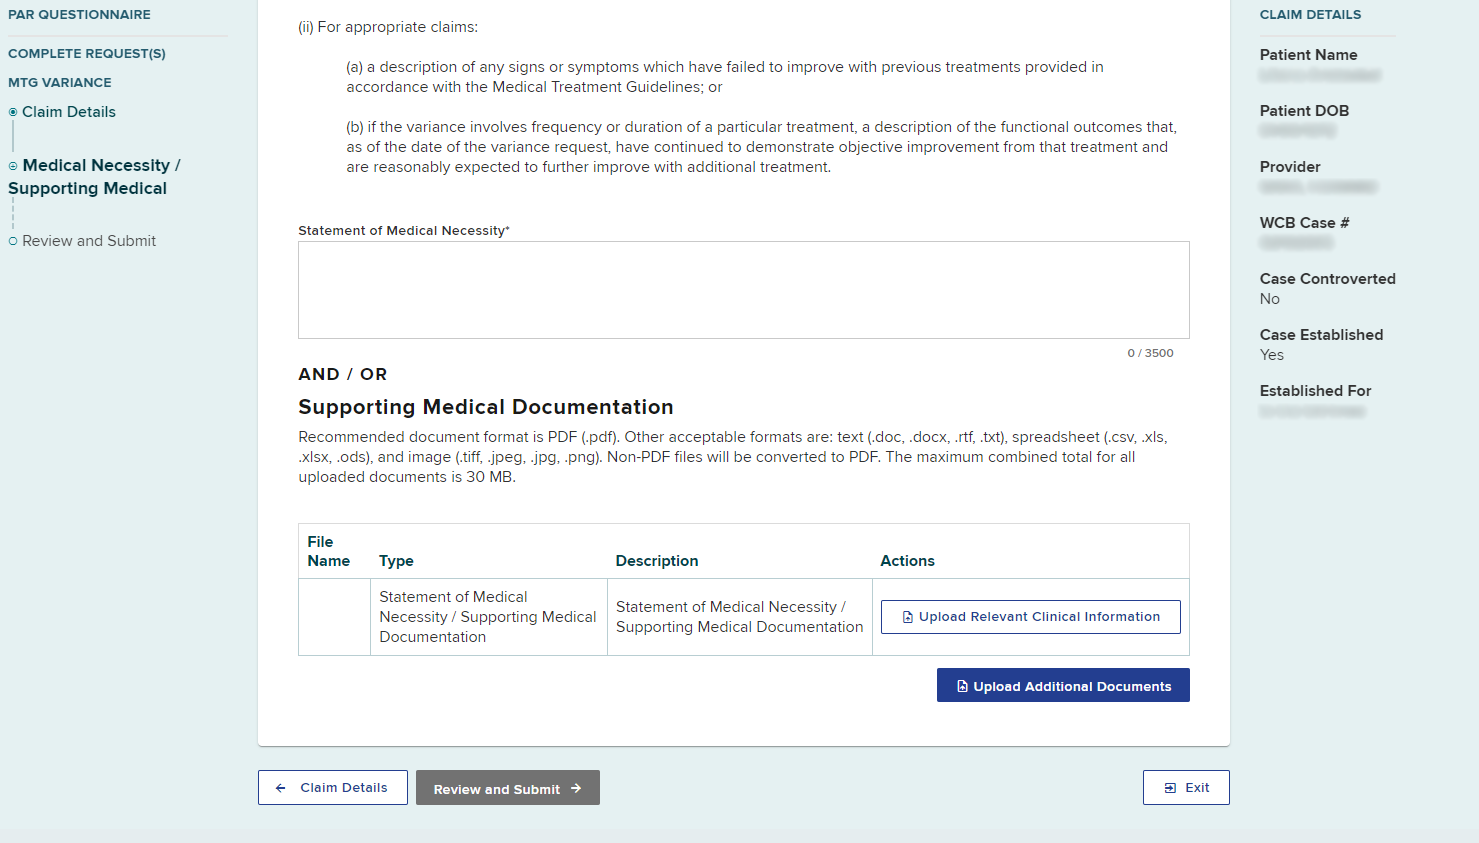The width and height of the screenshot is (1479, 843).
Task: Select Medical Necessity / Supporting Medical sidebar step
Action: tap(95, 177)
